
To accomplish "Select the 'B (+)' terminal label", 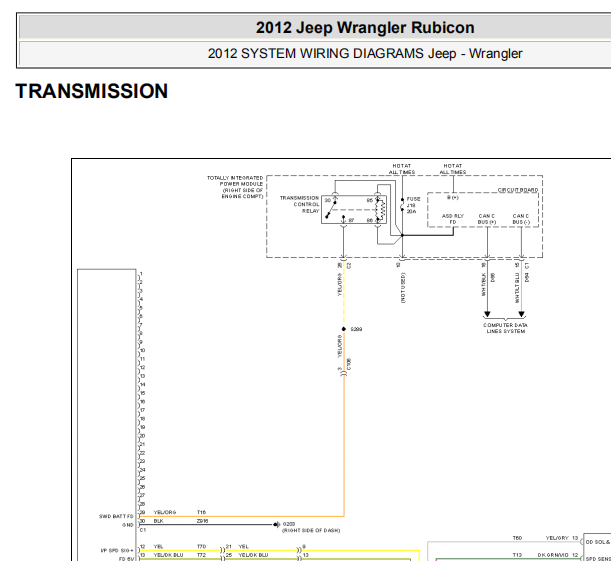I will click(x=453, y=198).
